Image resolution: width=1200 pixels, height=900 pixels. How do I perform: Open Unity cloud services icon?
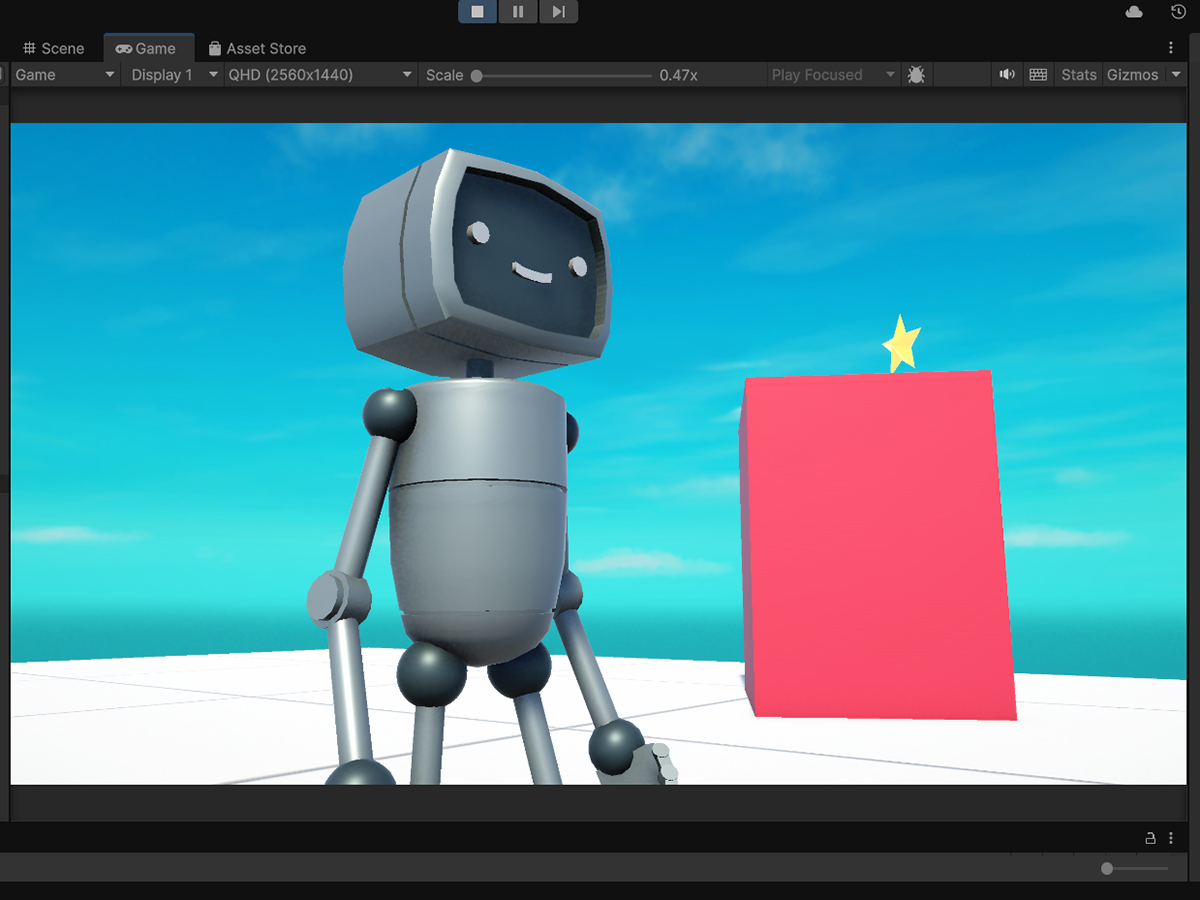1134,12
